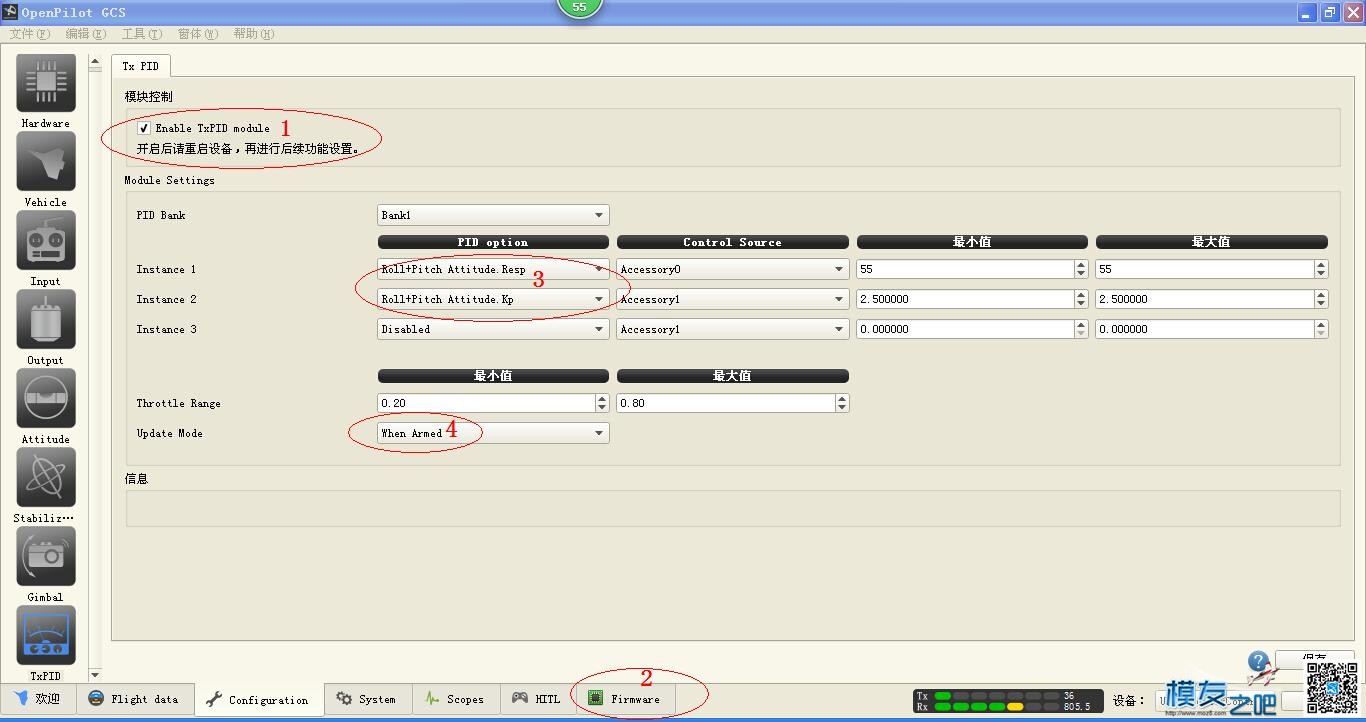
Task: Switch to the Scopes tab
Action: (454, 699)
